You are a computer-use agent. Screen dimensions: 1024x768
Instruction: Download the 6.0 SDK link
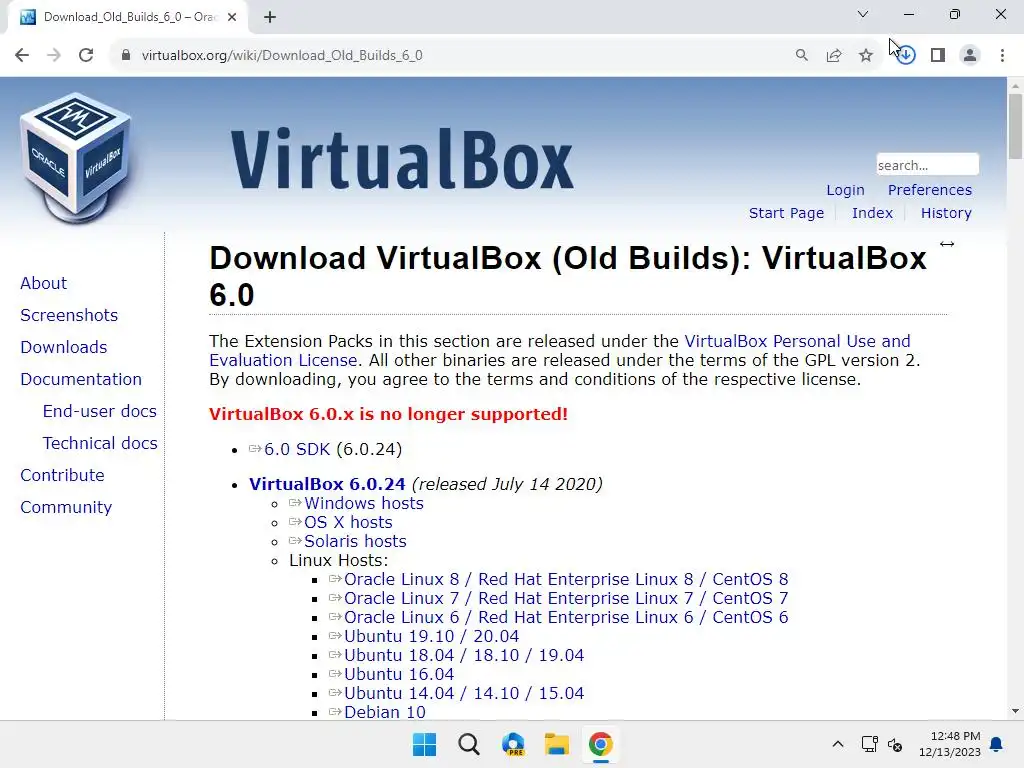pos(297,449)
